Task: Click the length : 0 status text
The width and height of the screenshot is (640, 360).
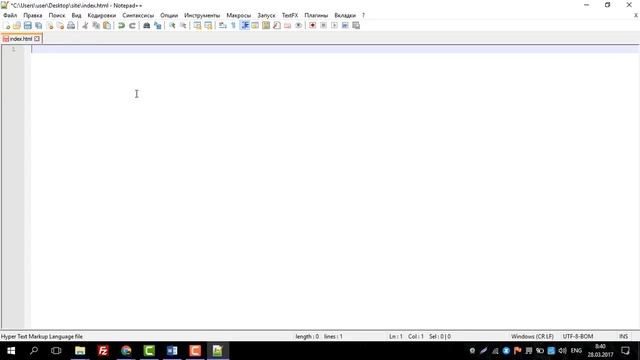Action: [307, 336]
